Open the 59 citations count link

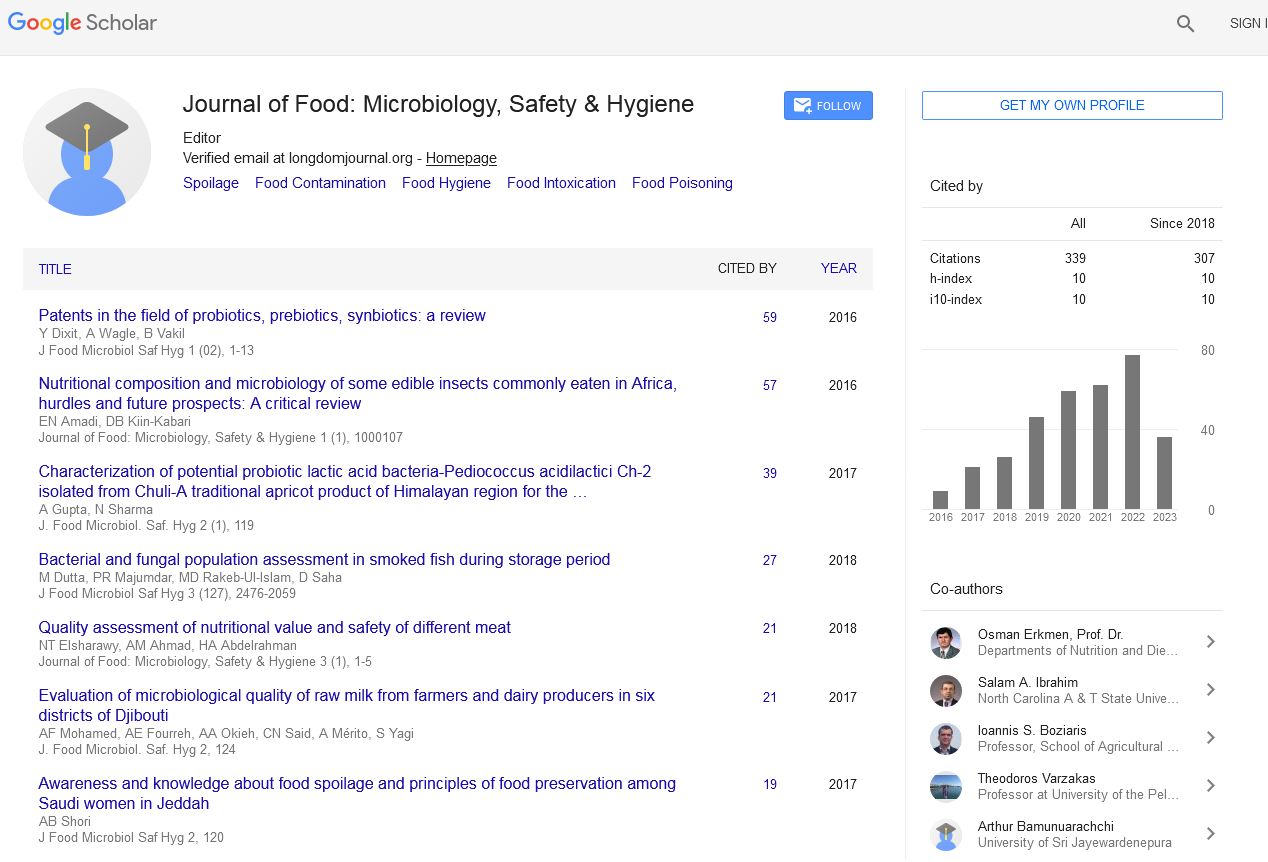(x=769, y=317)
